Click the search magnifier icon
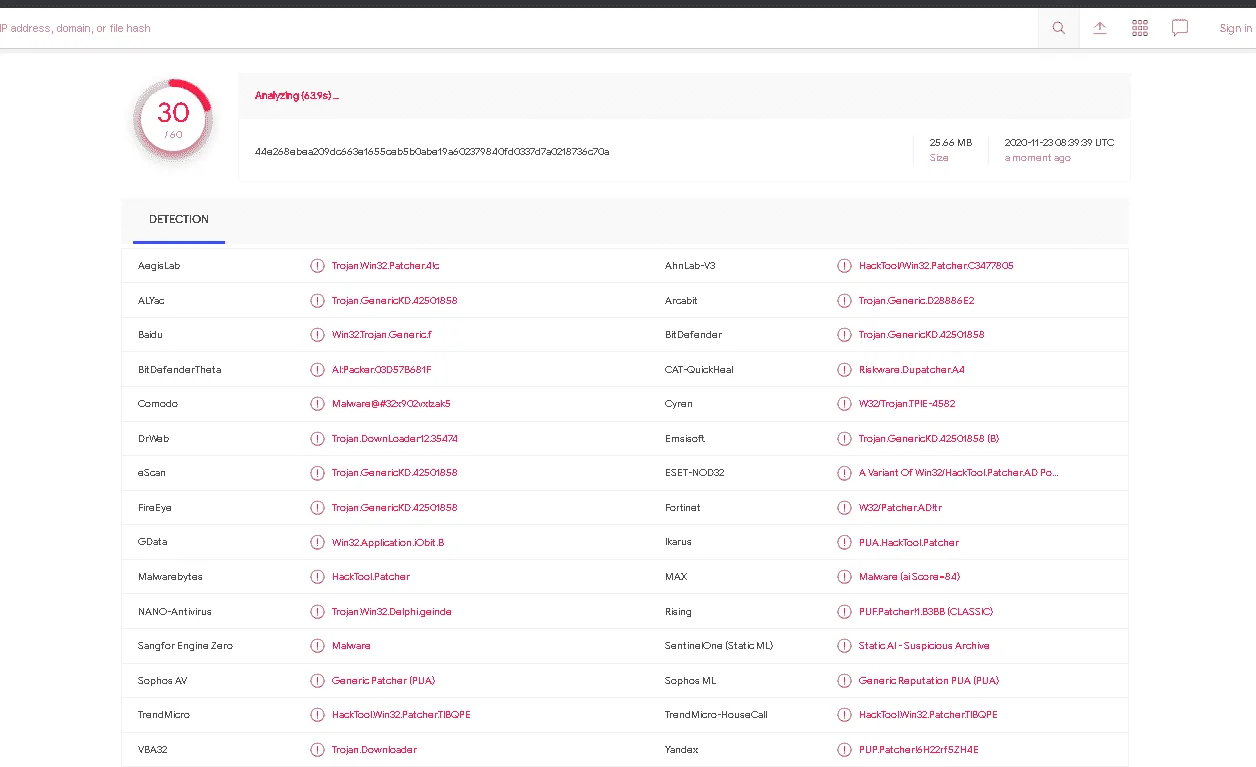Image resolution: width=1256 pixels, height=767 pixels. pos(1058,28)
